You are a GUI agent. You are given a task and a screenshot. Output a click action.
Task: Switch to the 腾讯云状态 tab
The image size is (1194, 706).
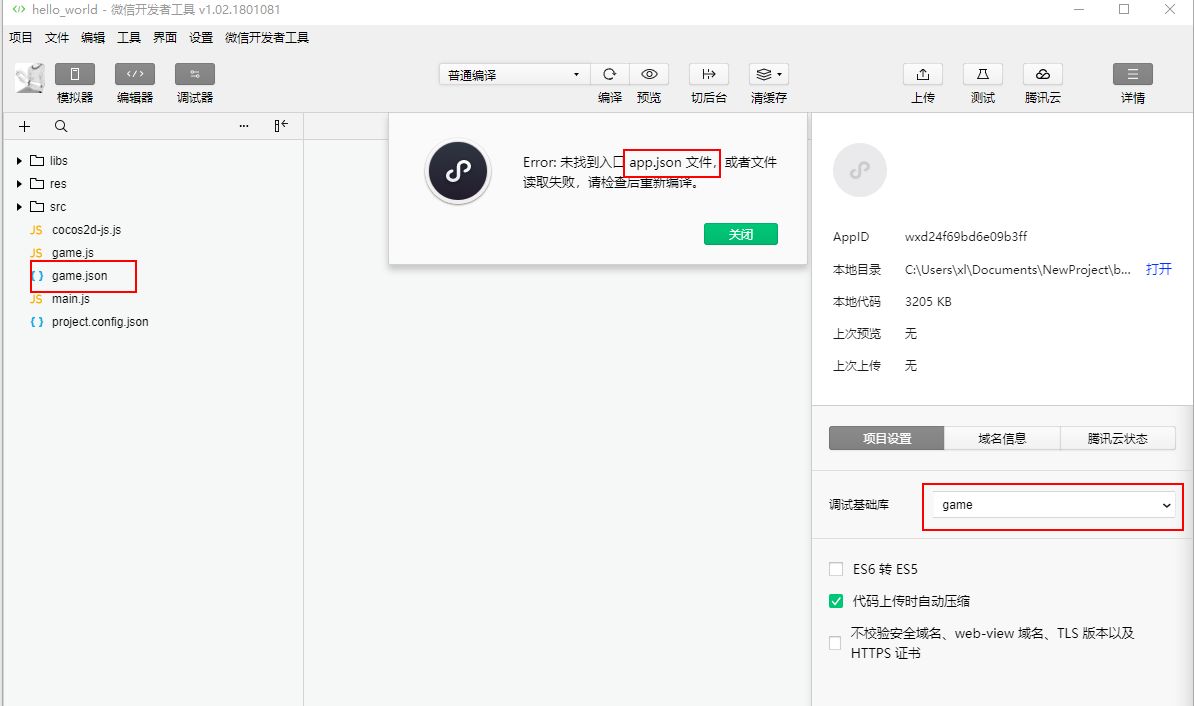click(x=1118, y=439)
